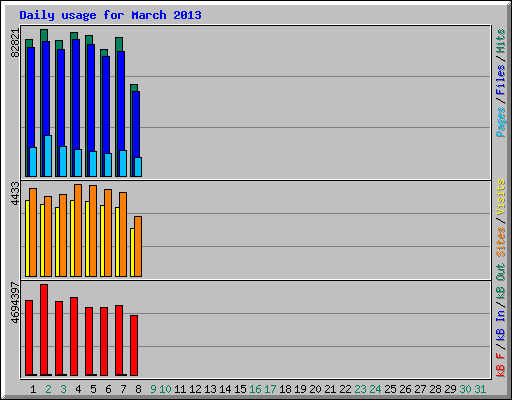The width and height of the screenshot is (512, 400).
Task: Click the kB F legend label
Action: click(500, 365)
